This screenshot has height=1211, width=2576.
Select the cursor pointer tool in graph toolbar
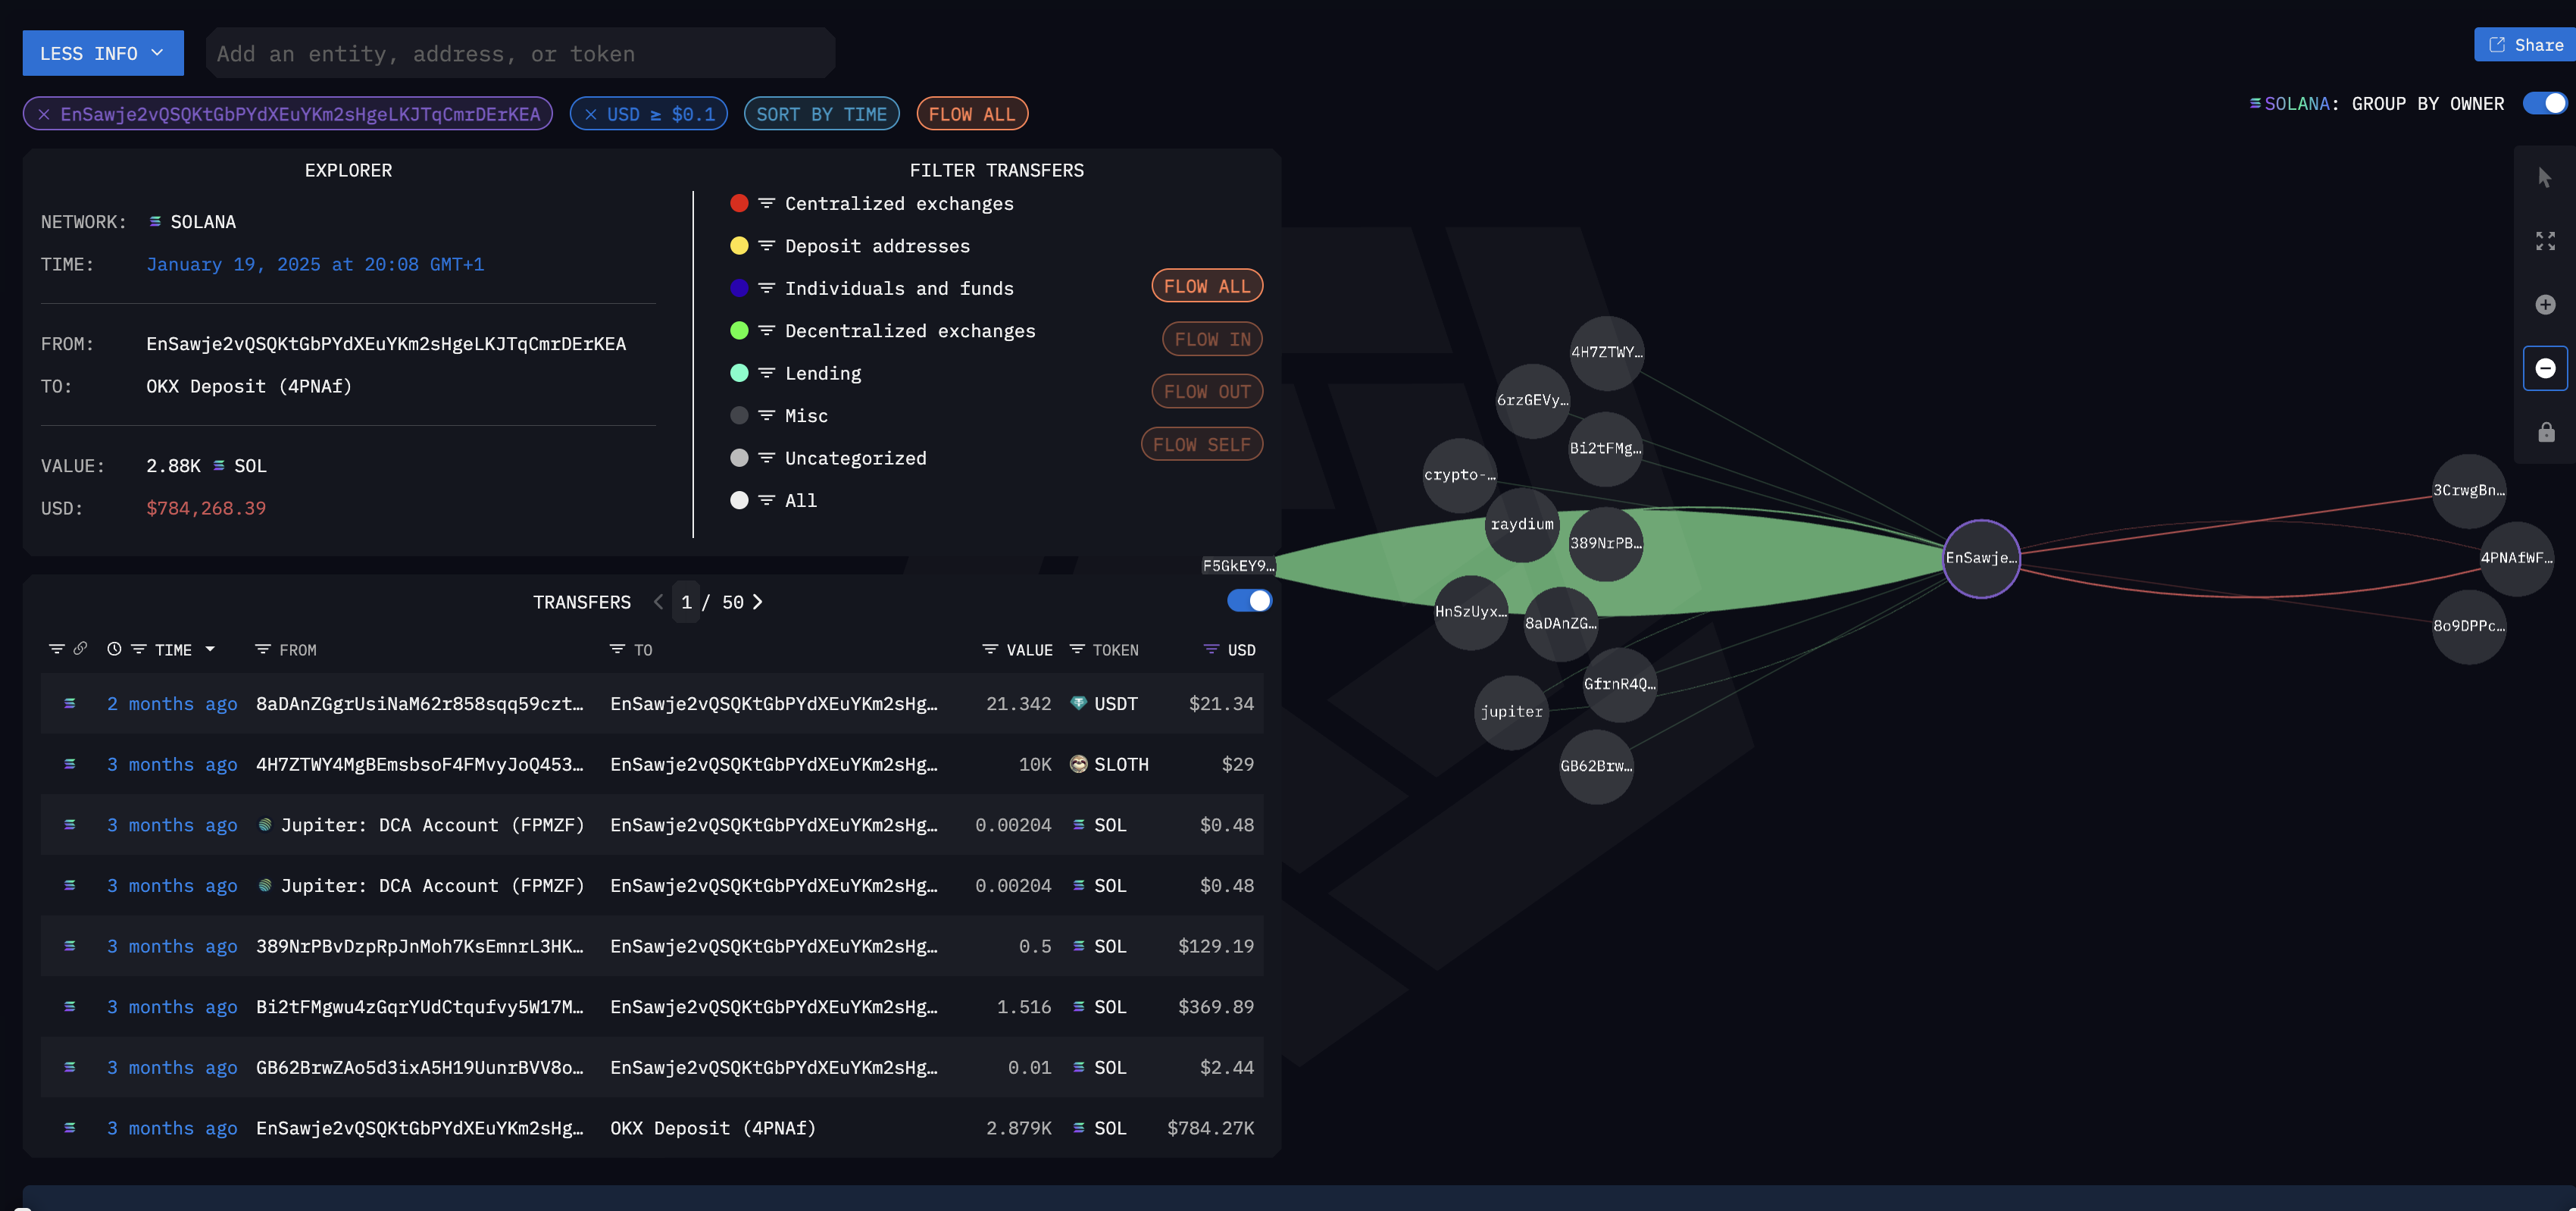[2545, 178]
